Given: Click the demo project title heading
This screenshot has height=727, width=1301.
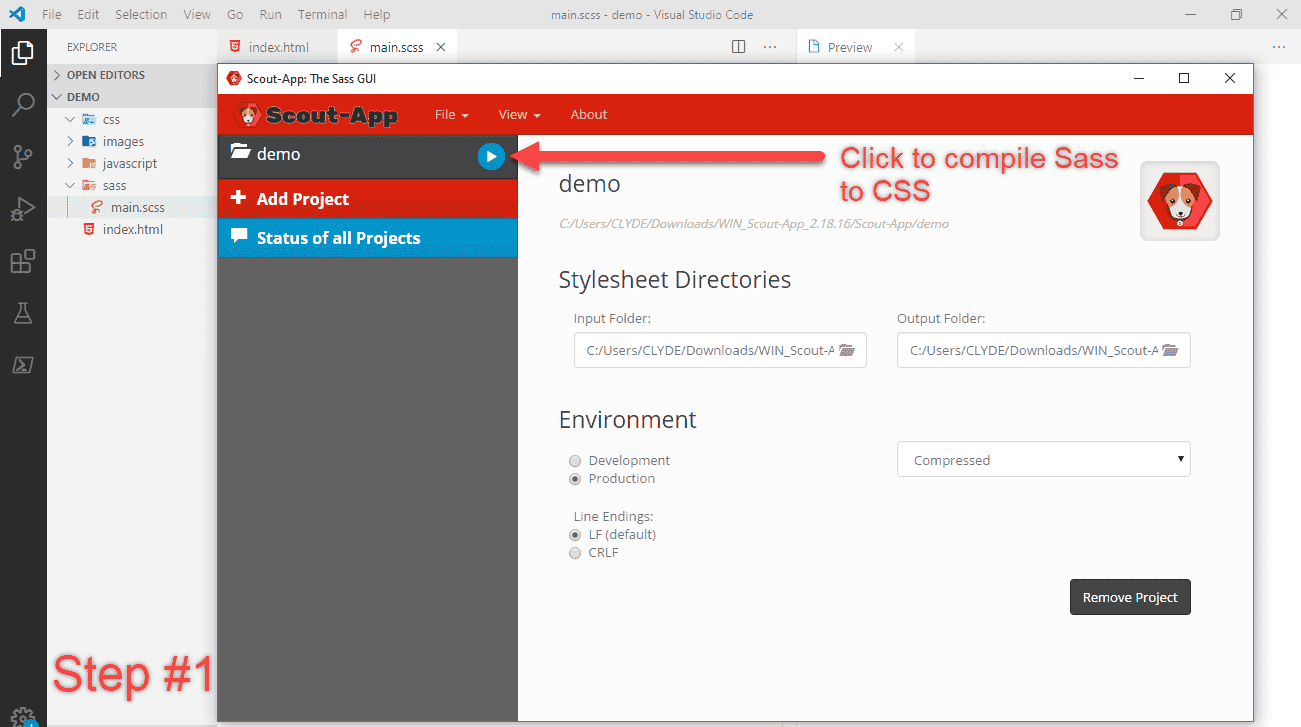Looking at the screenshot, I should click(589, 184).
